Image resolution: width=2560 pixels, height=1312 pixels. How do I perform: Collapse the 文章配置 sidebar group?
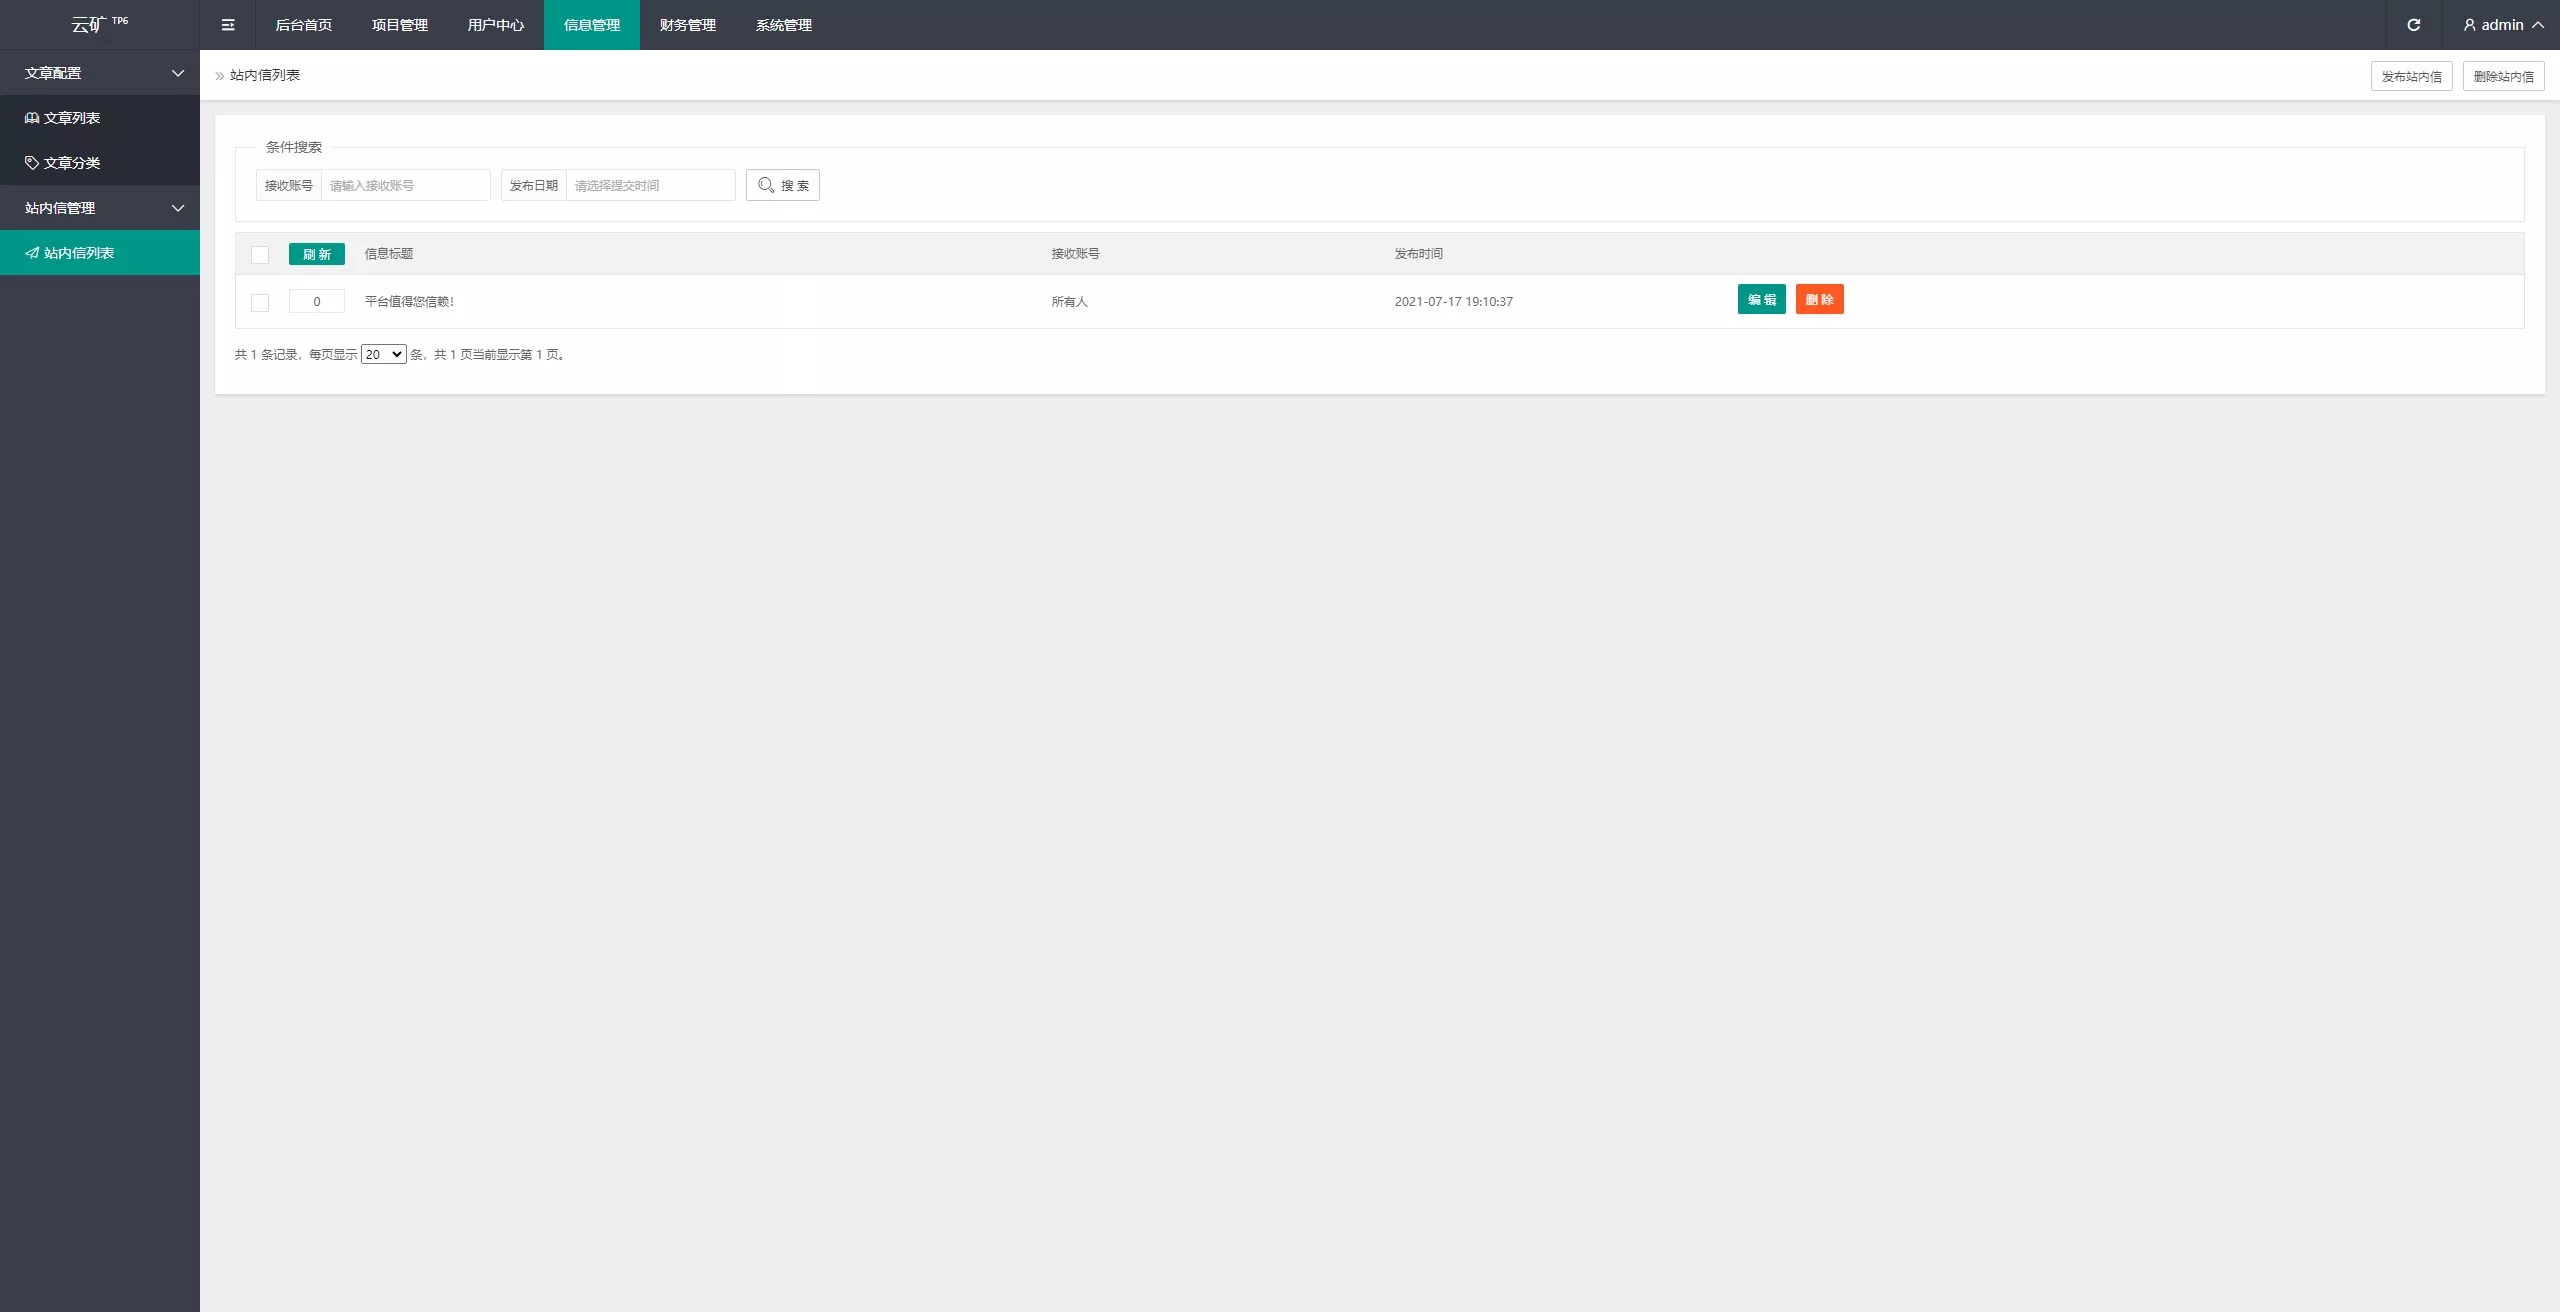(x=178, y=73)
